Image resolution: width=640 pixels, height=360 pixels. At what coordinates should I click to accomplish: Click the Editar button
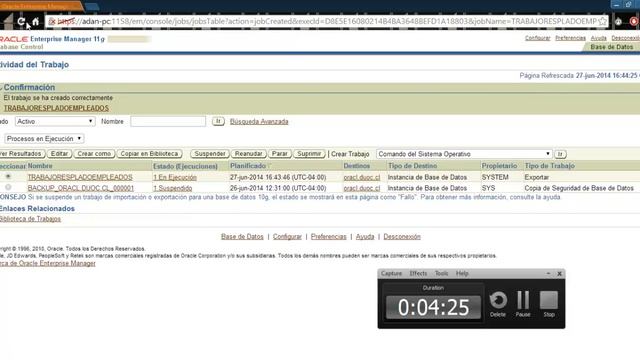[60, 154]
